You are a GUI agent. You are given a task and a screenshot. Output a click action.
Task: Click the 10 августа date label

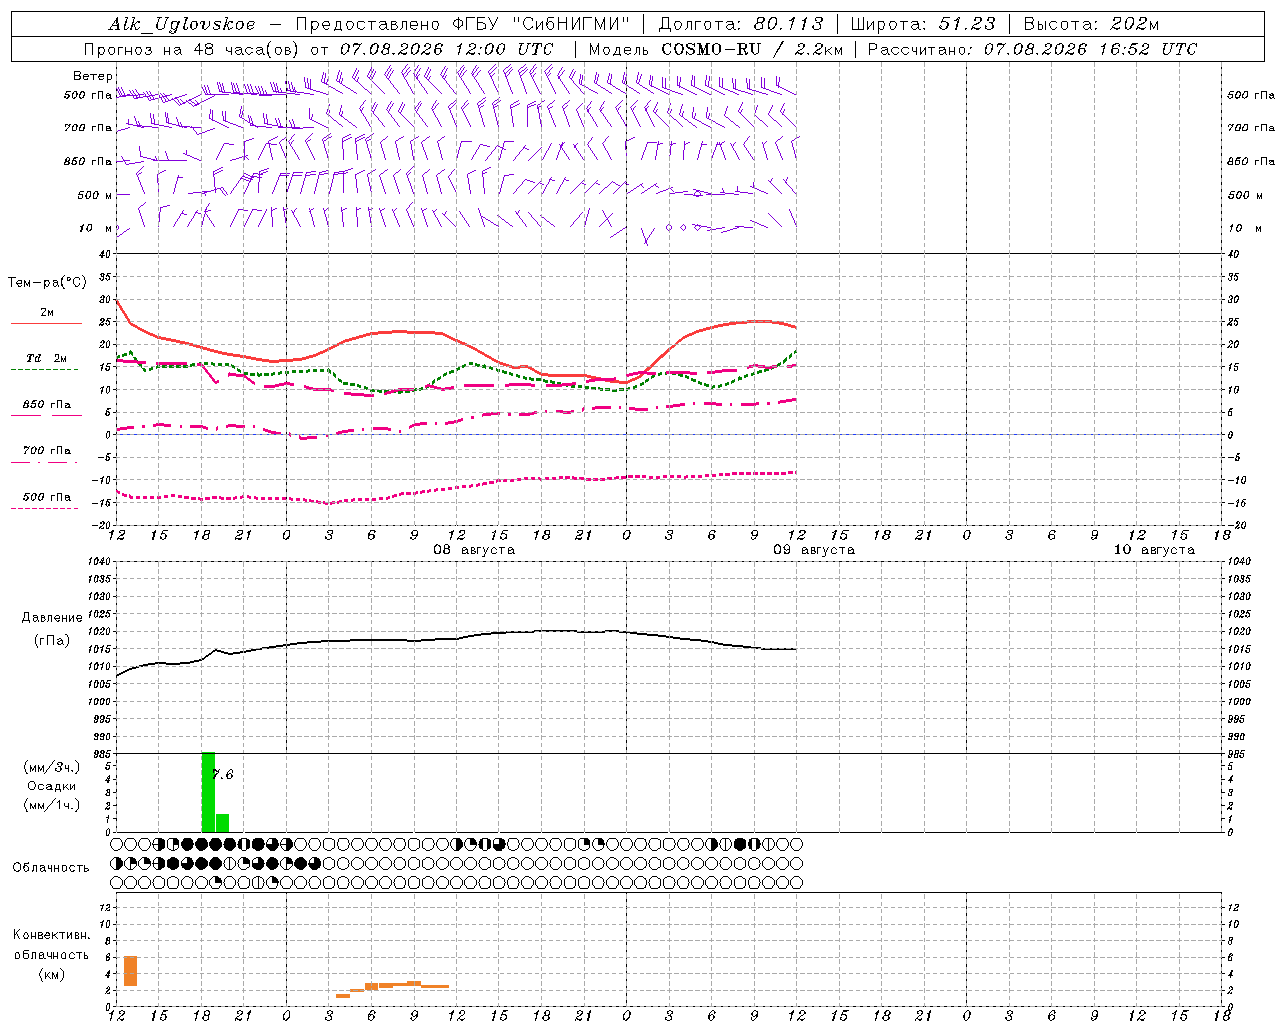point(1154,550)
